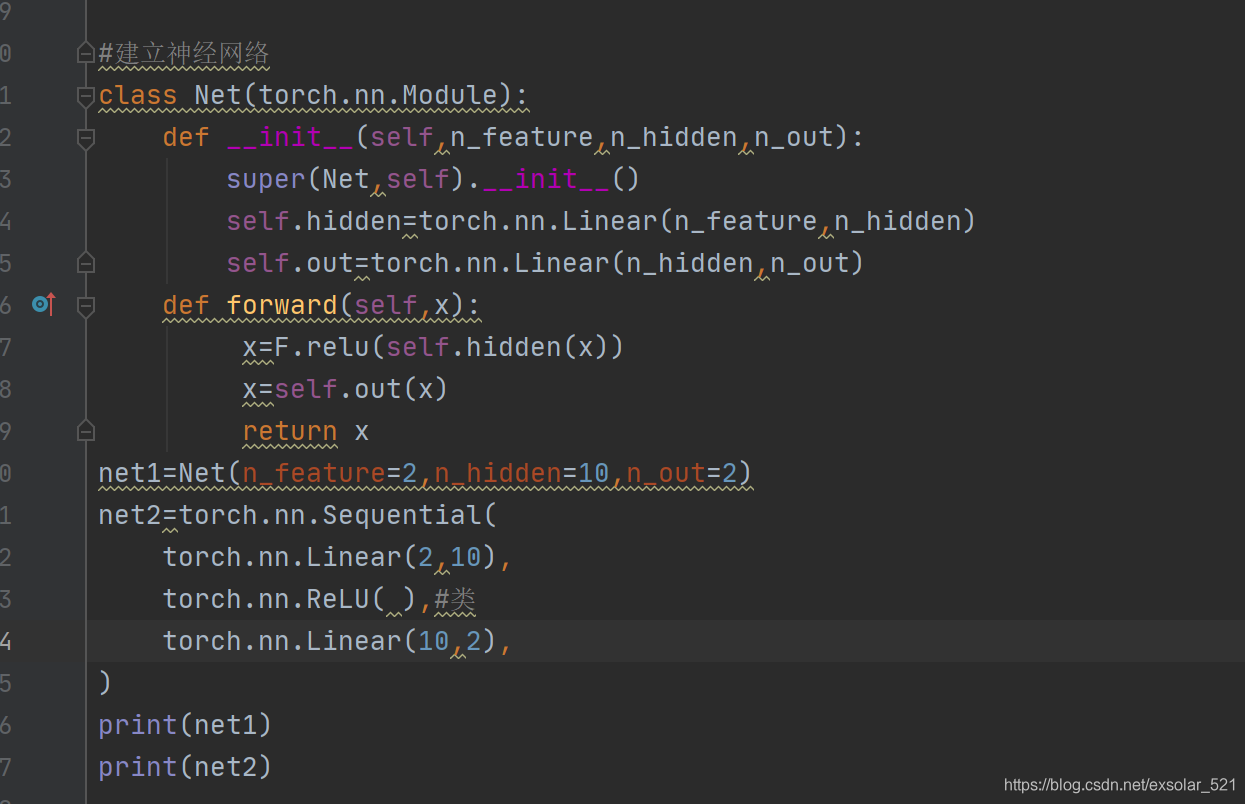Click the 'print(net1)' statement

186,725
